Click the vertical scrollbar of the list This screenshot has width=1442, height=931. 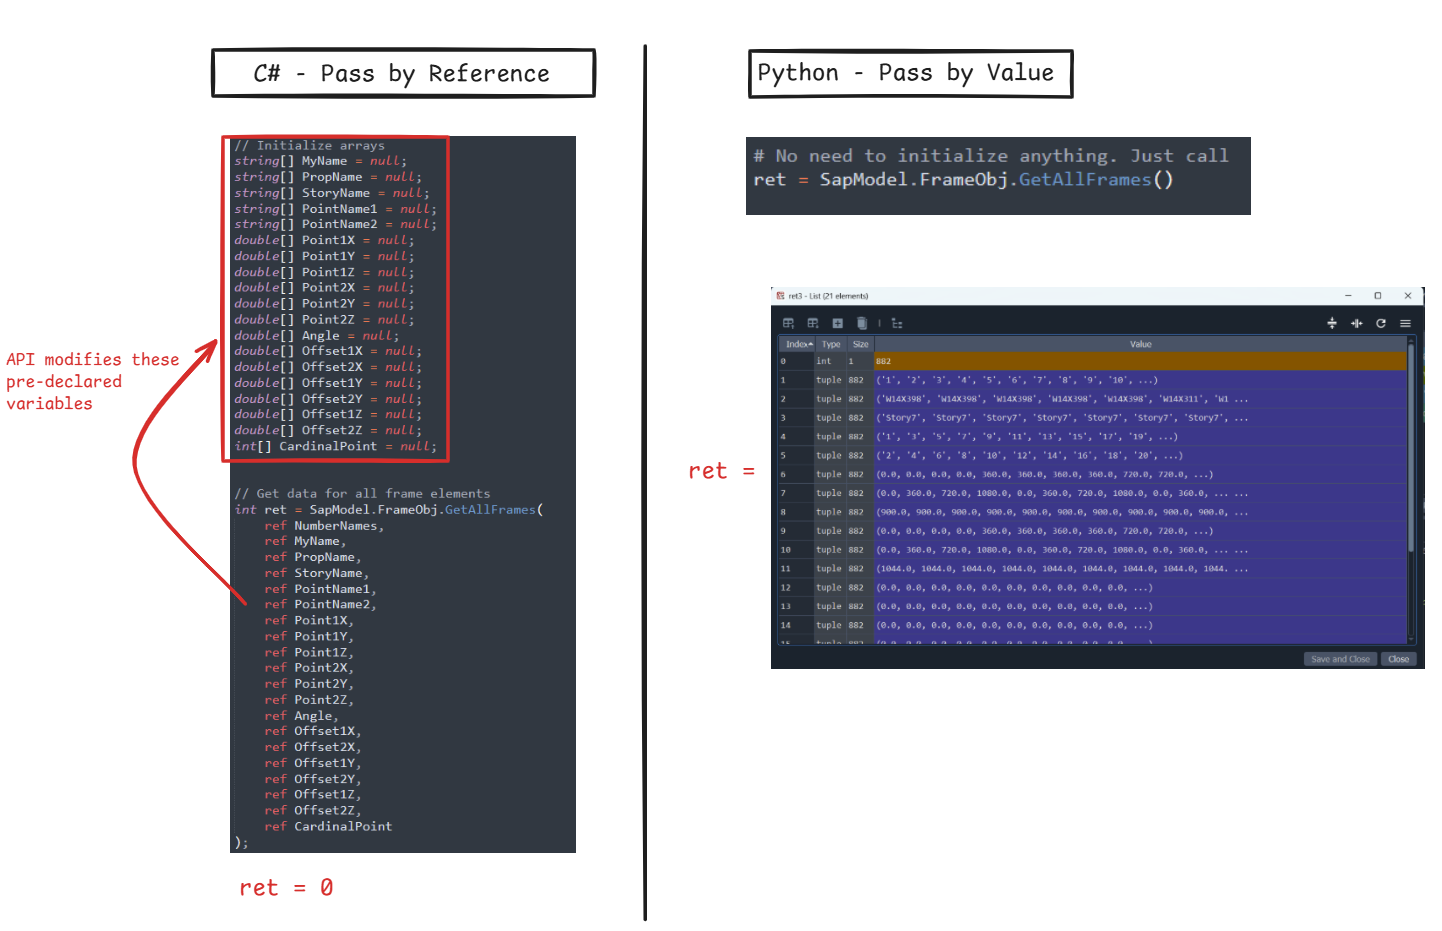(1411, 450)
